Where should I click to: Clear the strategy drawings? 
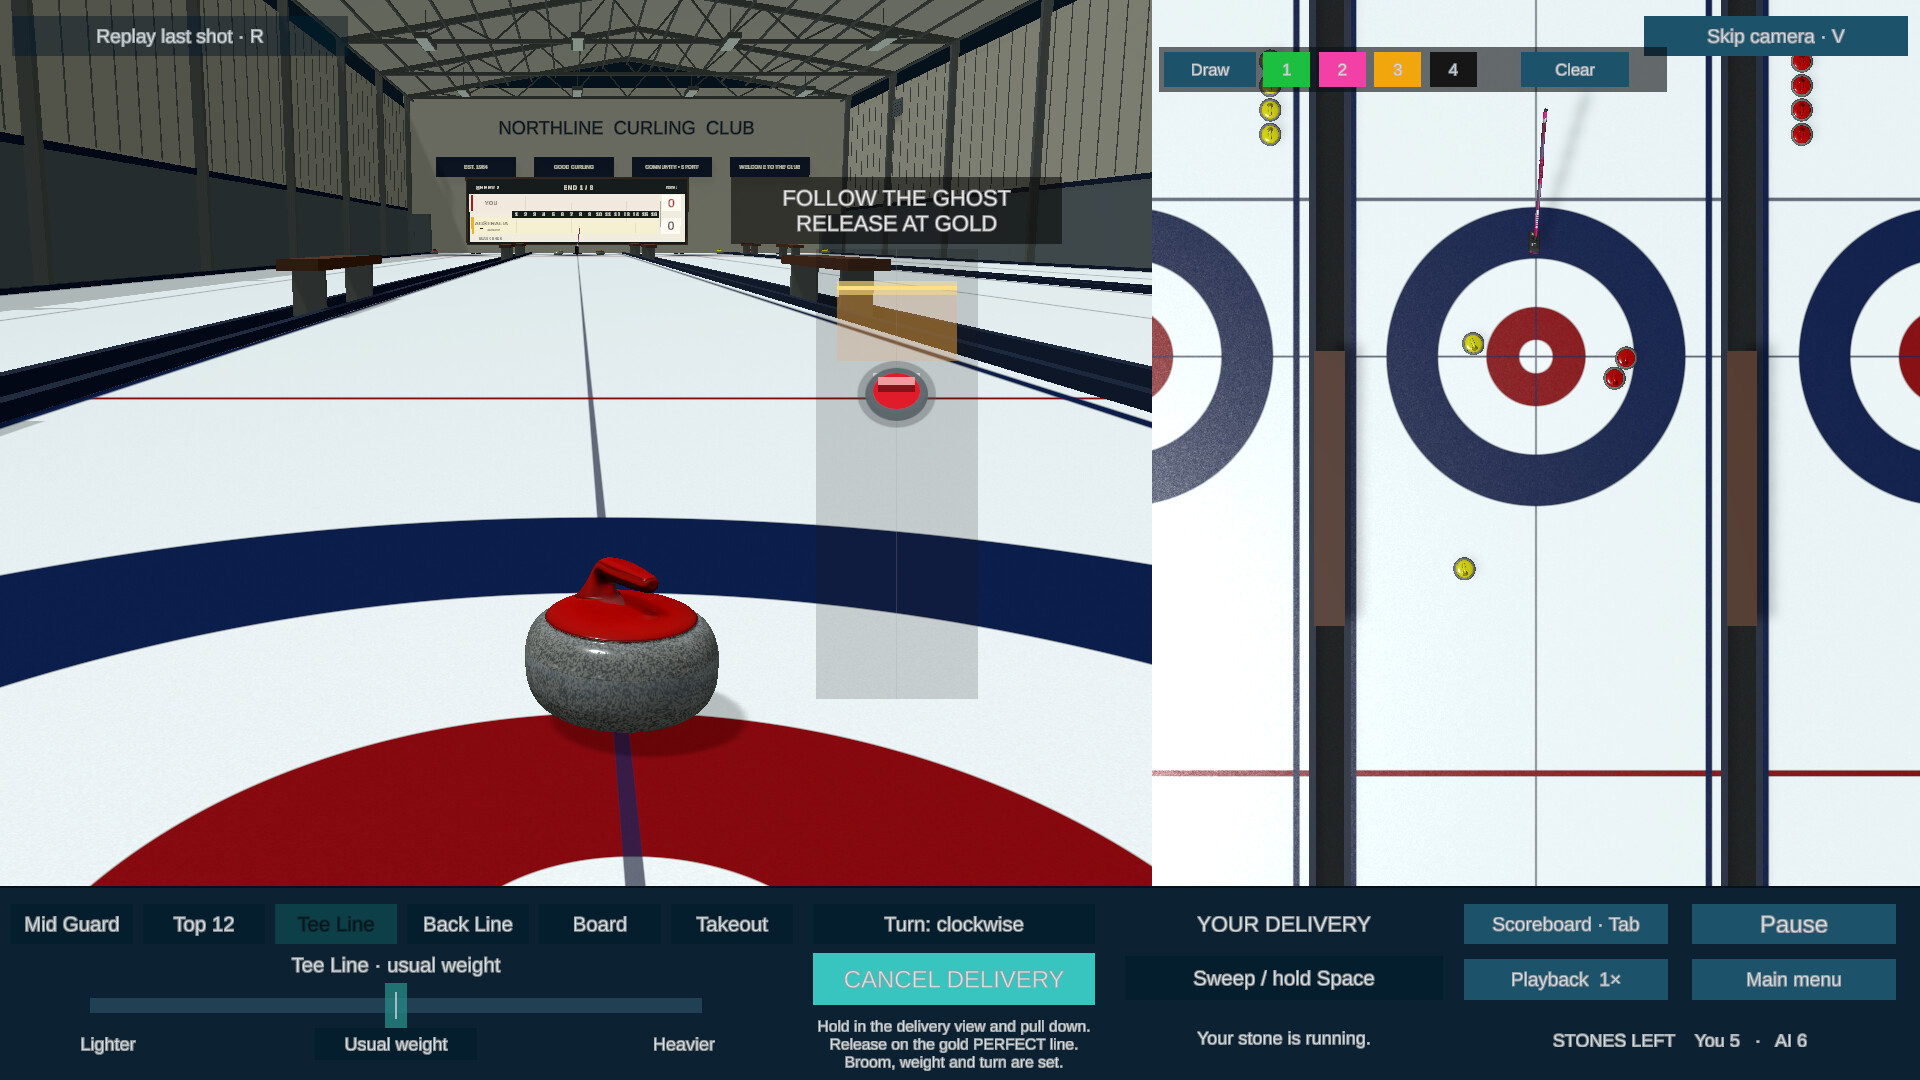pos(1574,70)
